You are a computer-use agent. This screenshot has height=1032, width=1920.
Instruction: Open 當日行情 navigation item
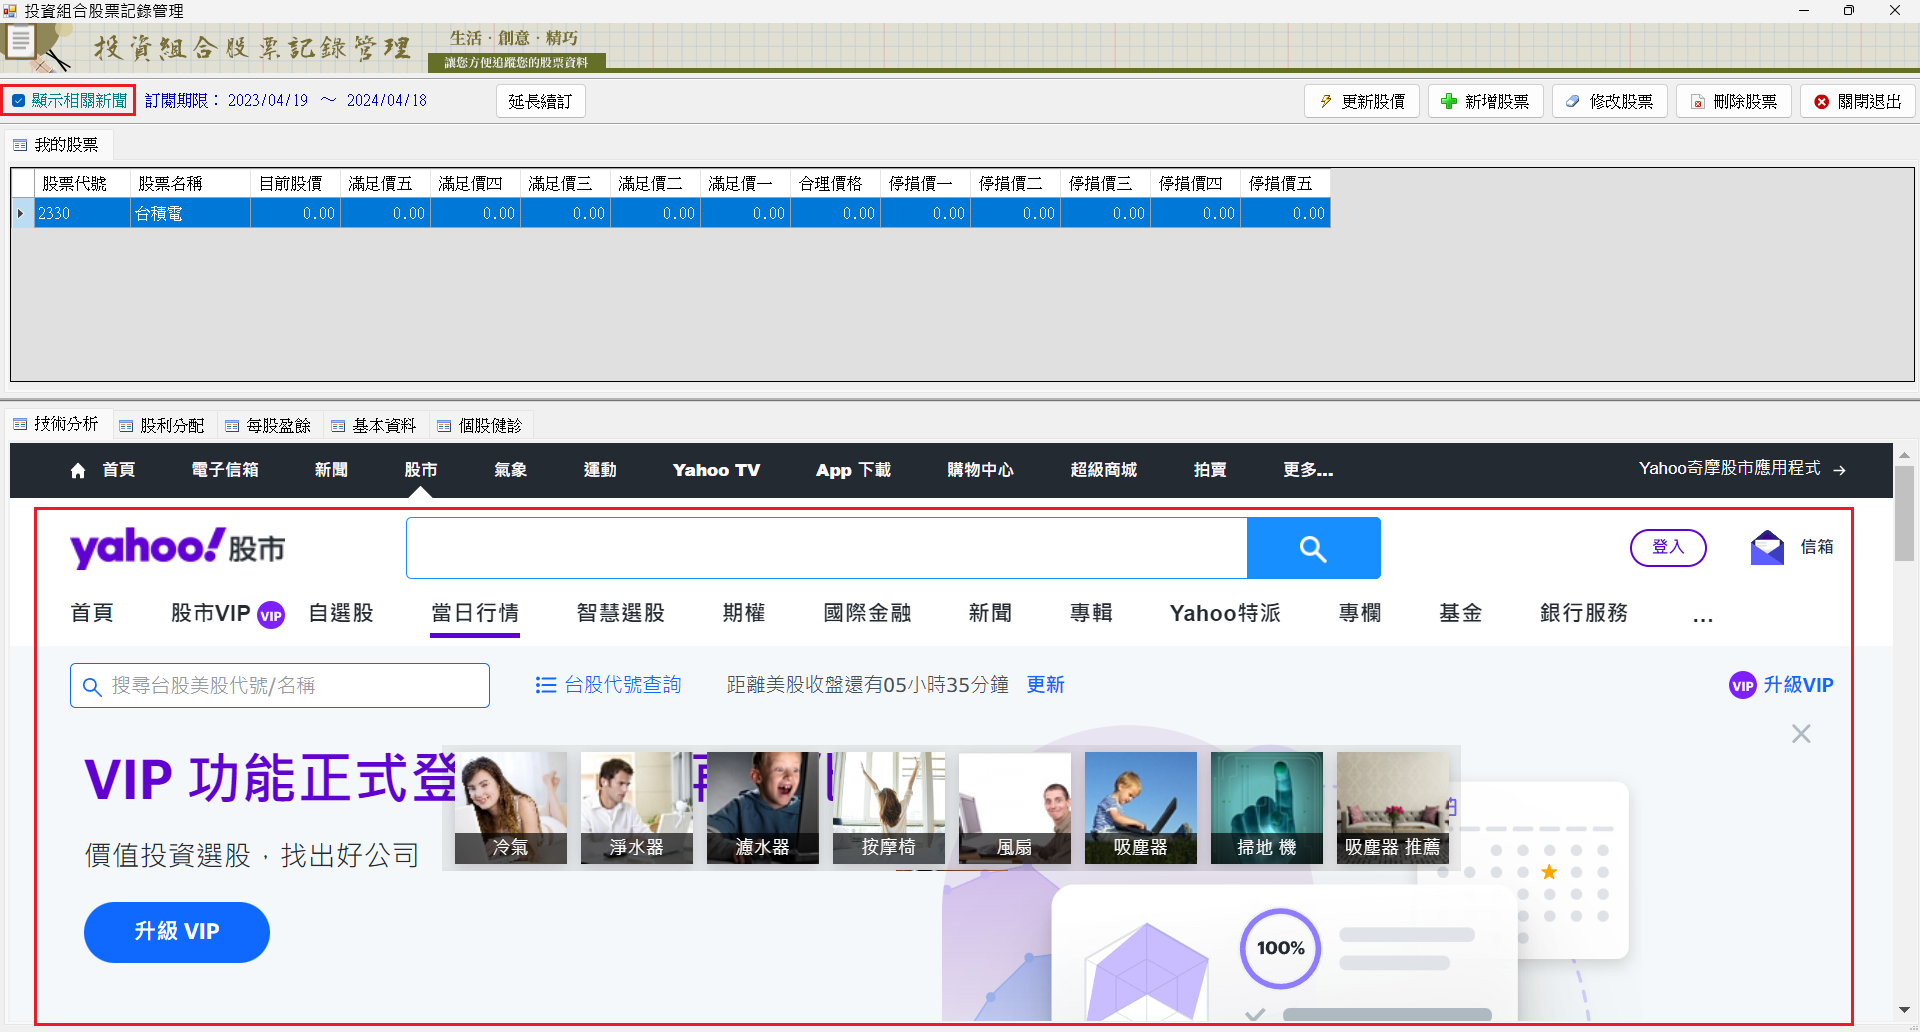pyautogui.click(x=475, y=613)
